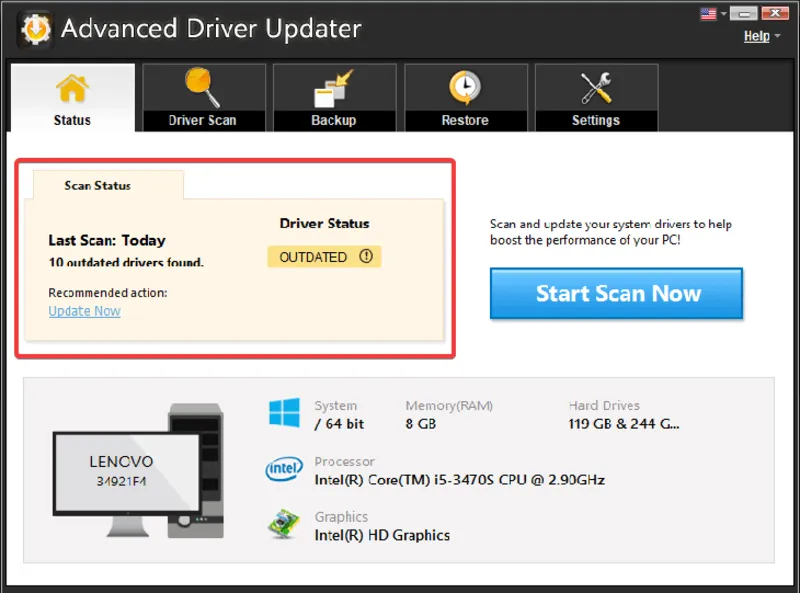Click 'Recommended action:' label
Image resolution: width=800 pixels, height=593 pixels.
point(108,292)
